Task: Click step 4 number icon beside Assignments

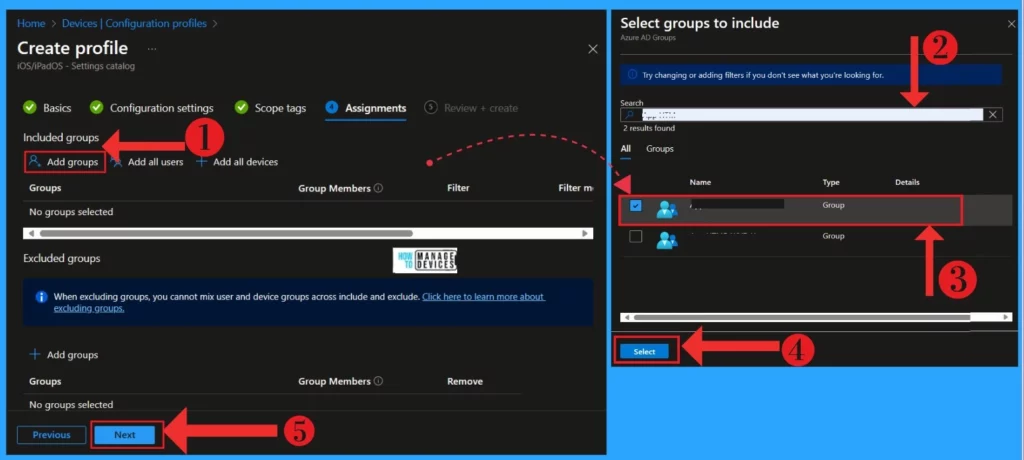Action: tap(332, 107)
